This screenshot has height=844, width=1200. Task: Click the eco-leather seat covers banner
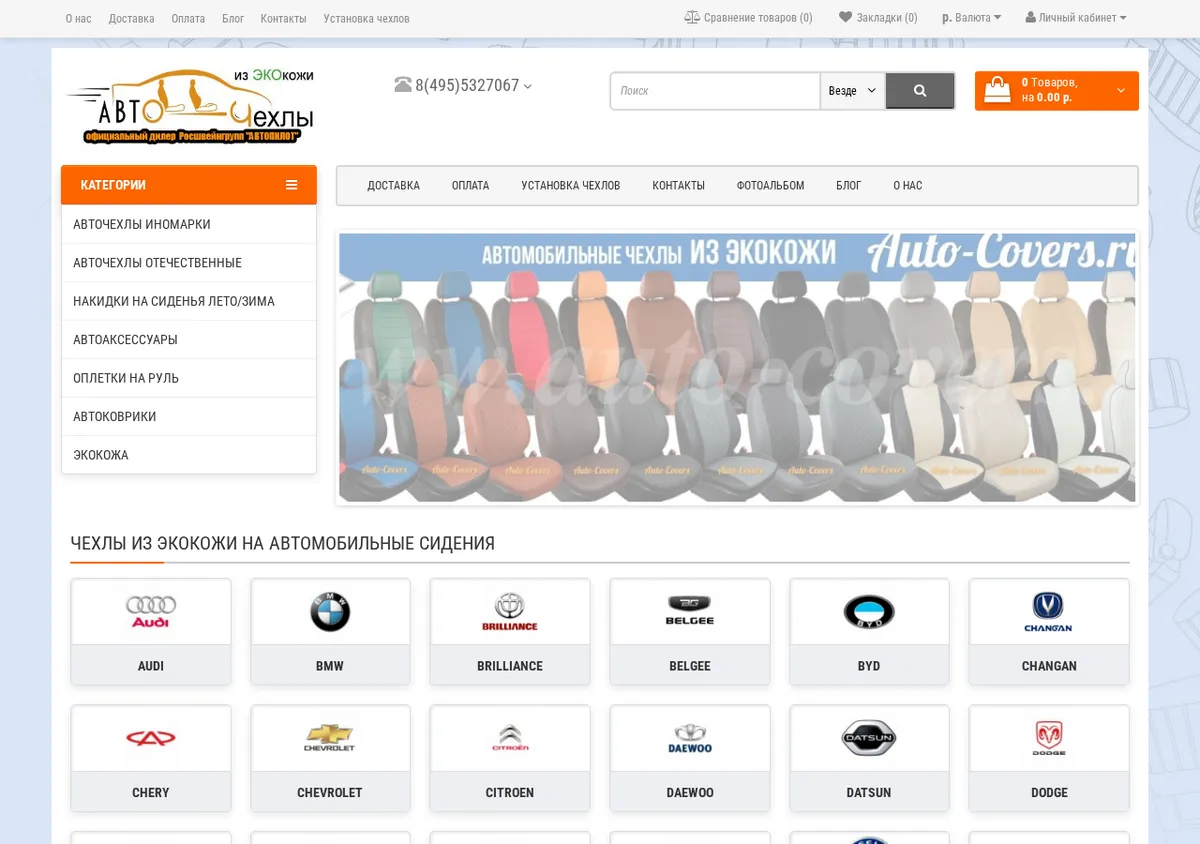click(x=737, y=368)
